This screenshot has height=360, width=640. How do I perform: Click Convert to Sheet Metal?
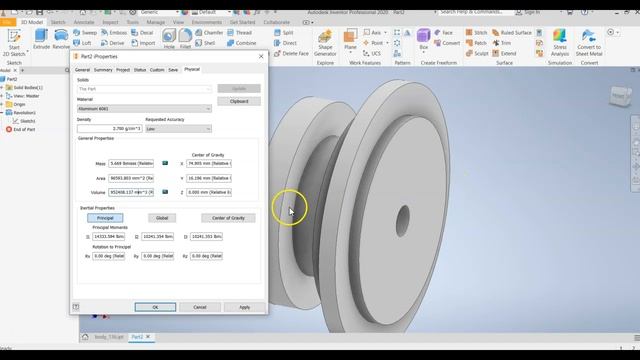coord(589,42)
